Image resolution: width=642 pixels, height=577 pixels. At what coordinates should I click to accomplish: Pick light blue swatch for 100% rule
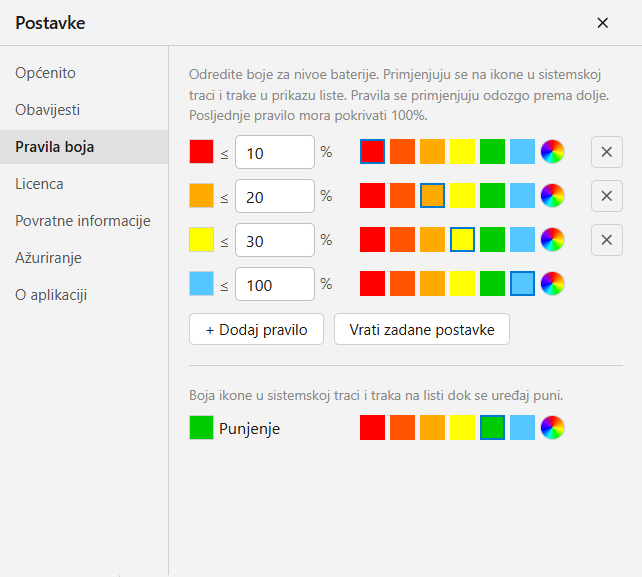point(522,283)
